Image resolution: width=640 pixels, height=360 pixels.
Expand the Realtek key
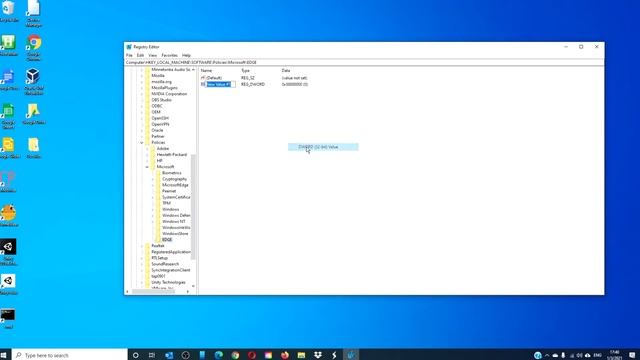pos(142,246)
